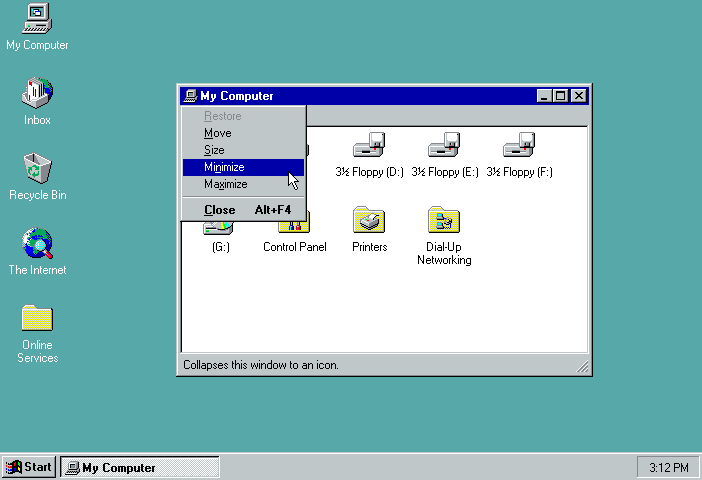
Task: Click the Start button
Action: (x=29, y=467)
